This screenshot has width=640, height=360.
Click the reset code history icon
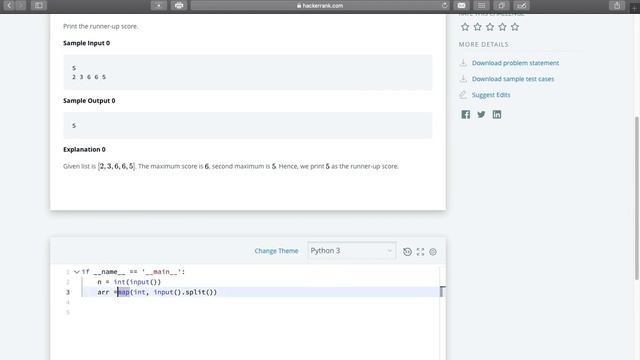point(407,252)
